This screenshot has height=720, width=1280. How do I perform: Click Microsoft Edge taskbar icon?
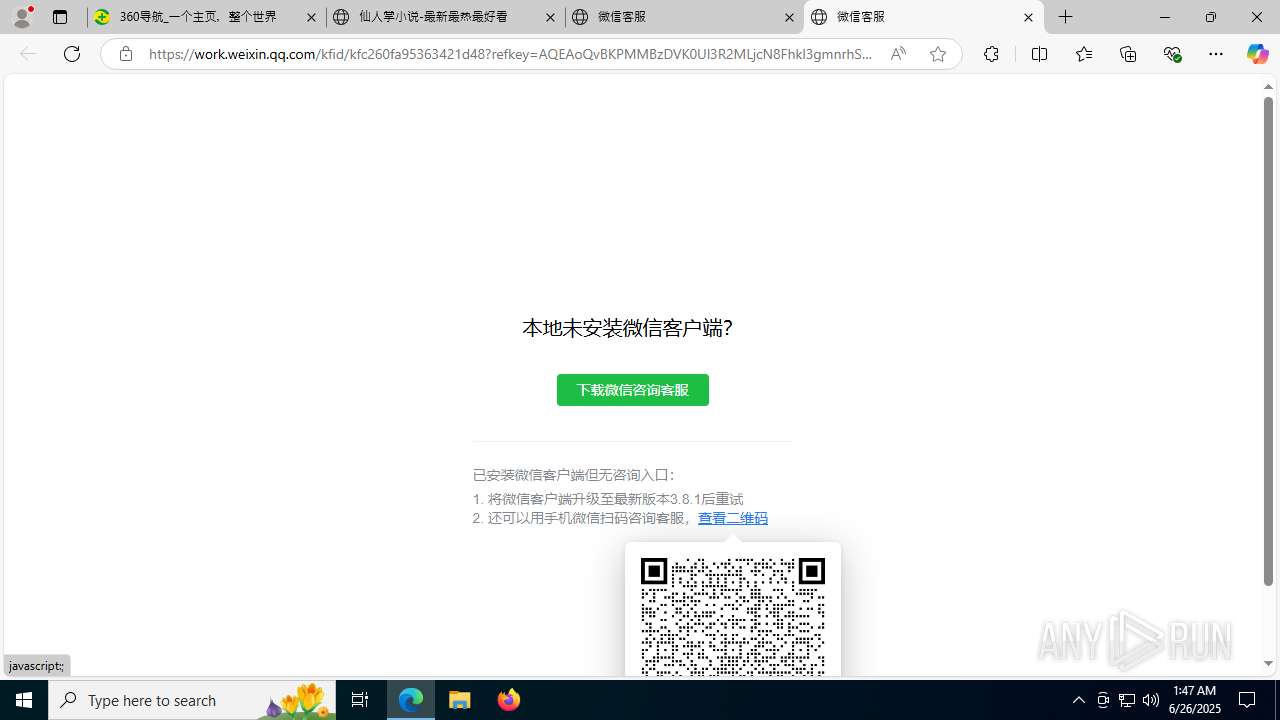[411, 700]
